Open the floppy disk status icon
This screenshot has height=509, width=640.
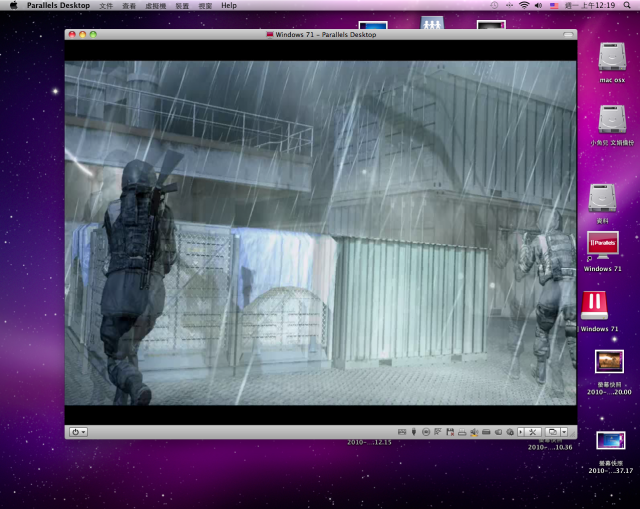[x=450, y=432]
